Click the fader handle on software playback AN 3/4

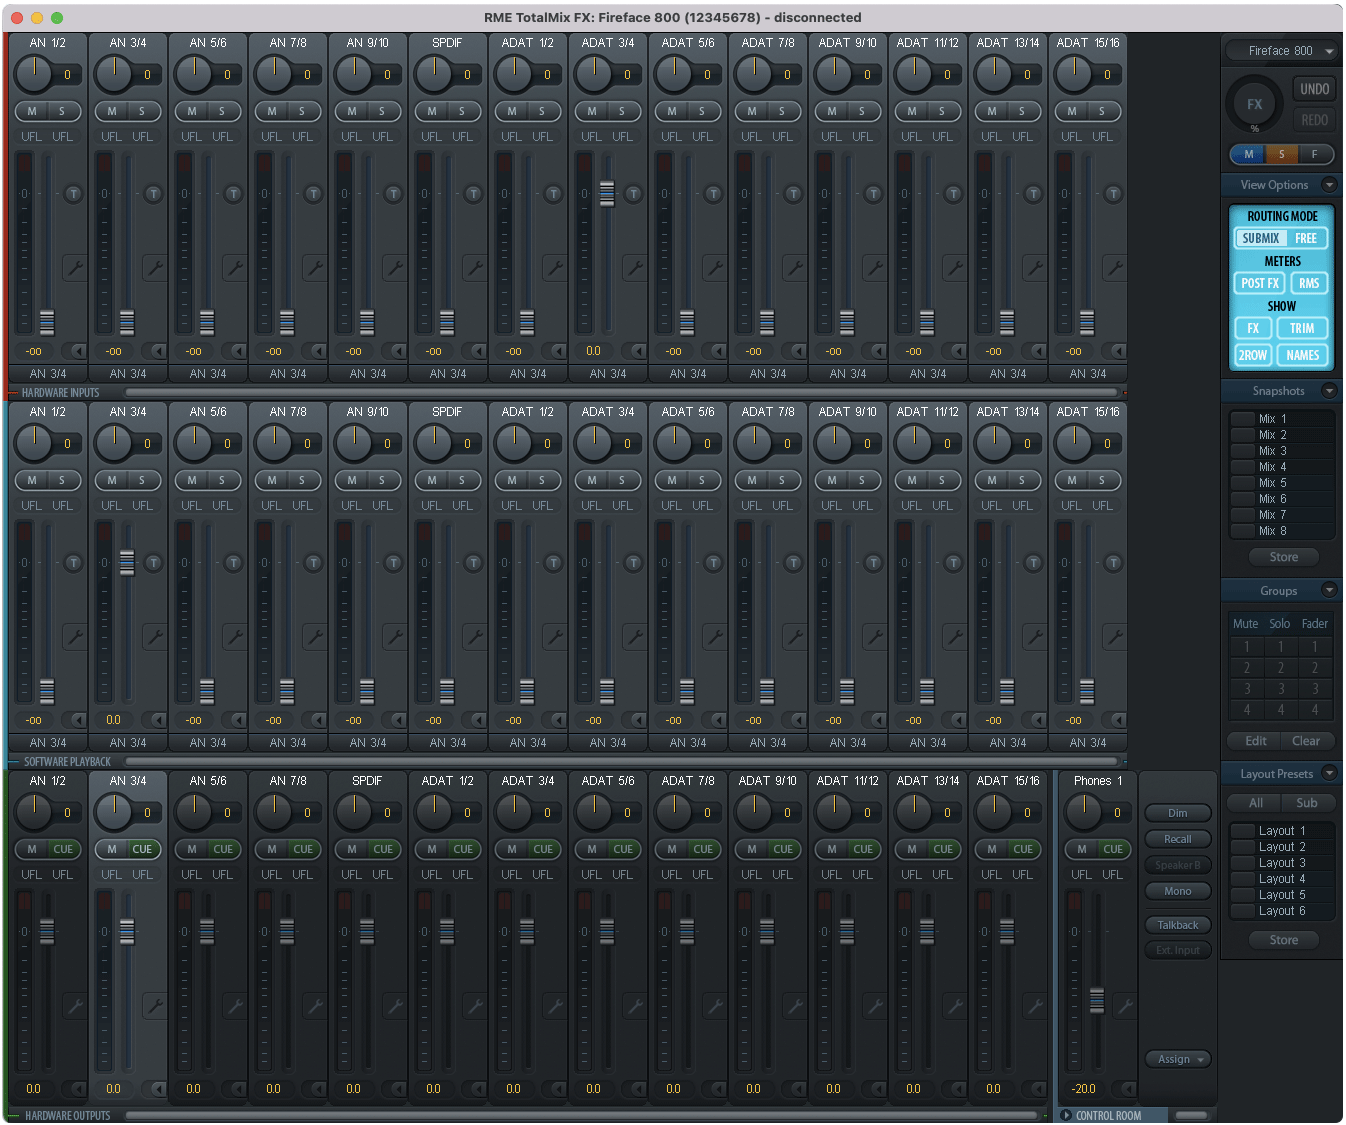127,562
